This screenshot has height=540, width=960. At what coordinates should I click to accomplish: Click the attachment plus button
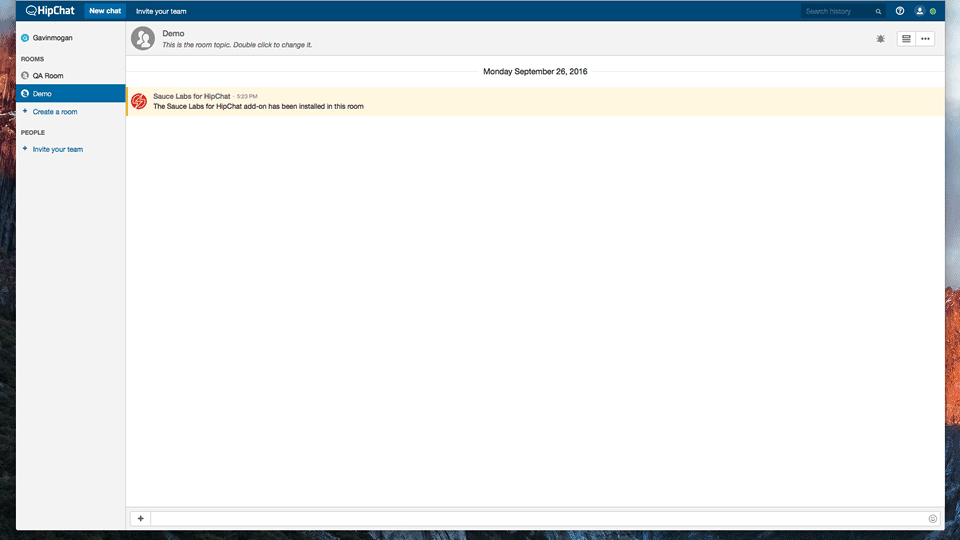[140, 519]
